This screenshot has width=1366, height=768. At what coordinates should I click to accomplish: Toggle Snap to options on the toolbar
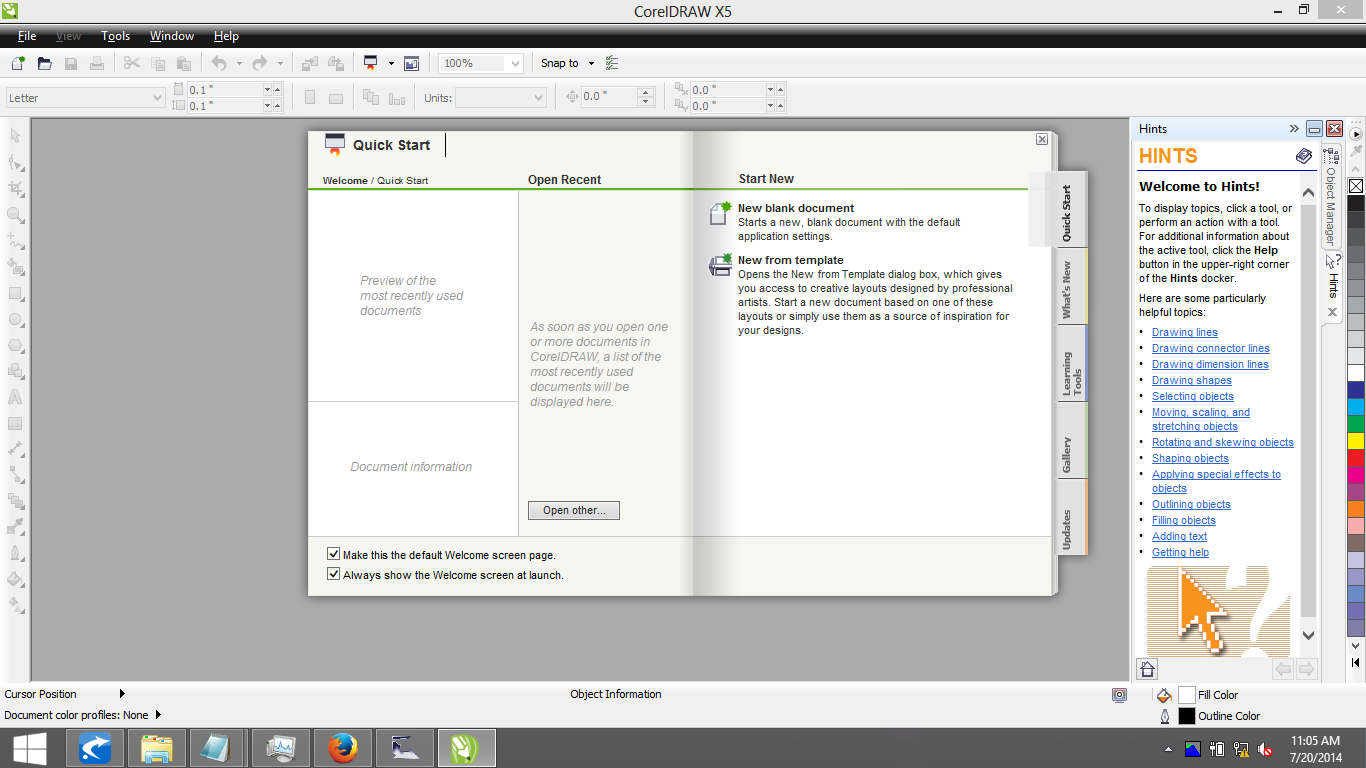(566, 62)
